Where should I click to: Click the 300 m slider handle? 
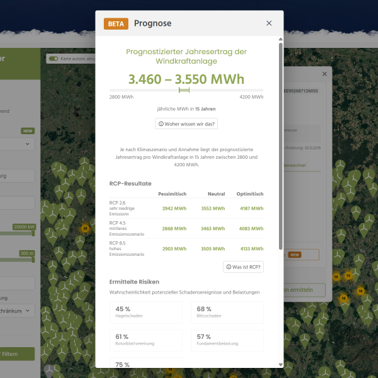click(x=33, y=260)
